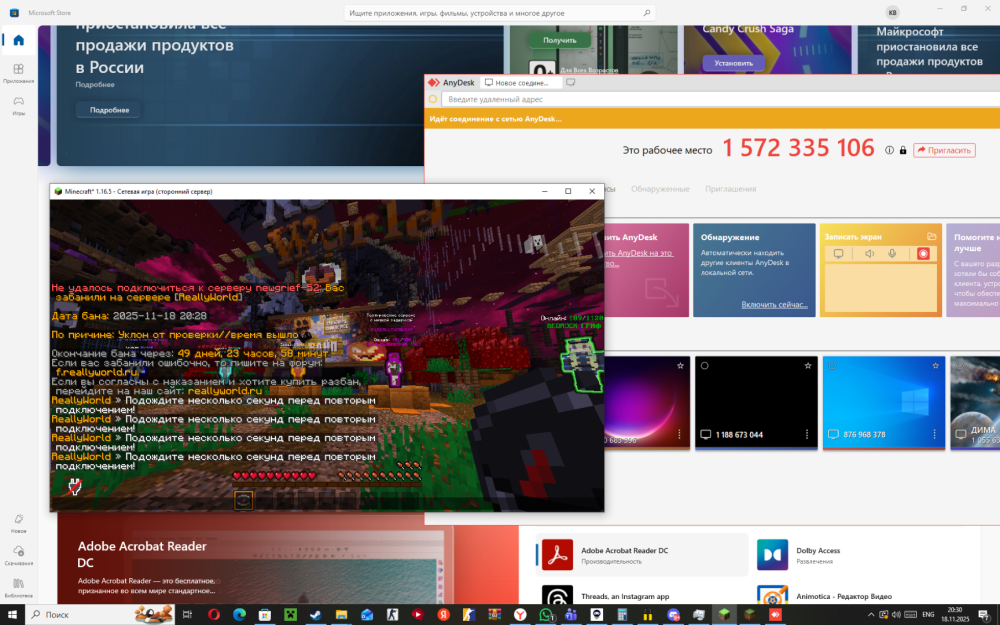Click the green Получить button
1000x625 pixels.
559,40
